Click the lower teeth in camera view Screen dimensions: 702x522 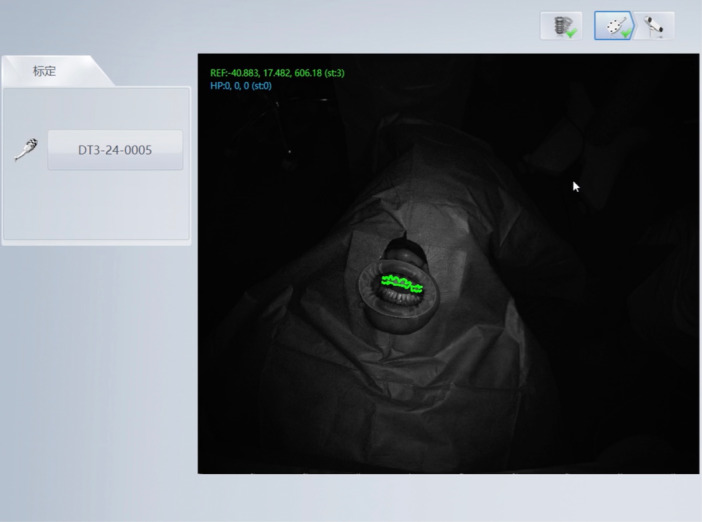[398, 296]
